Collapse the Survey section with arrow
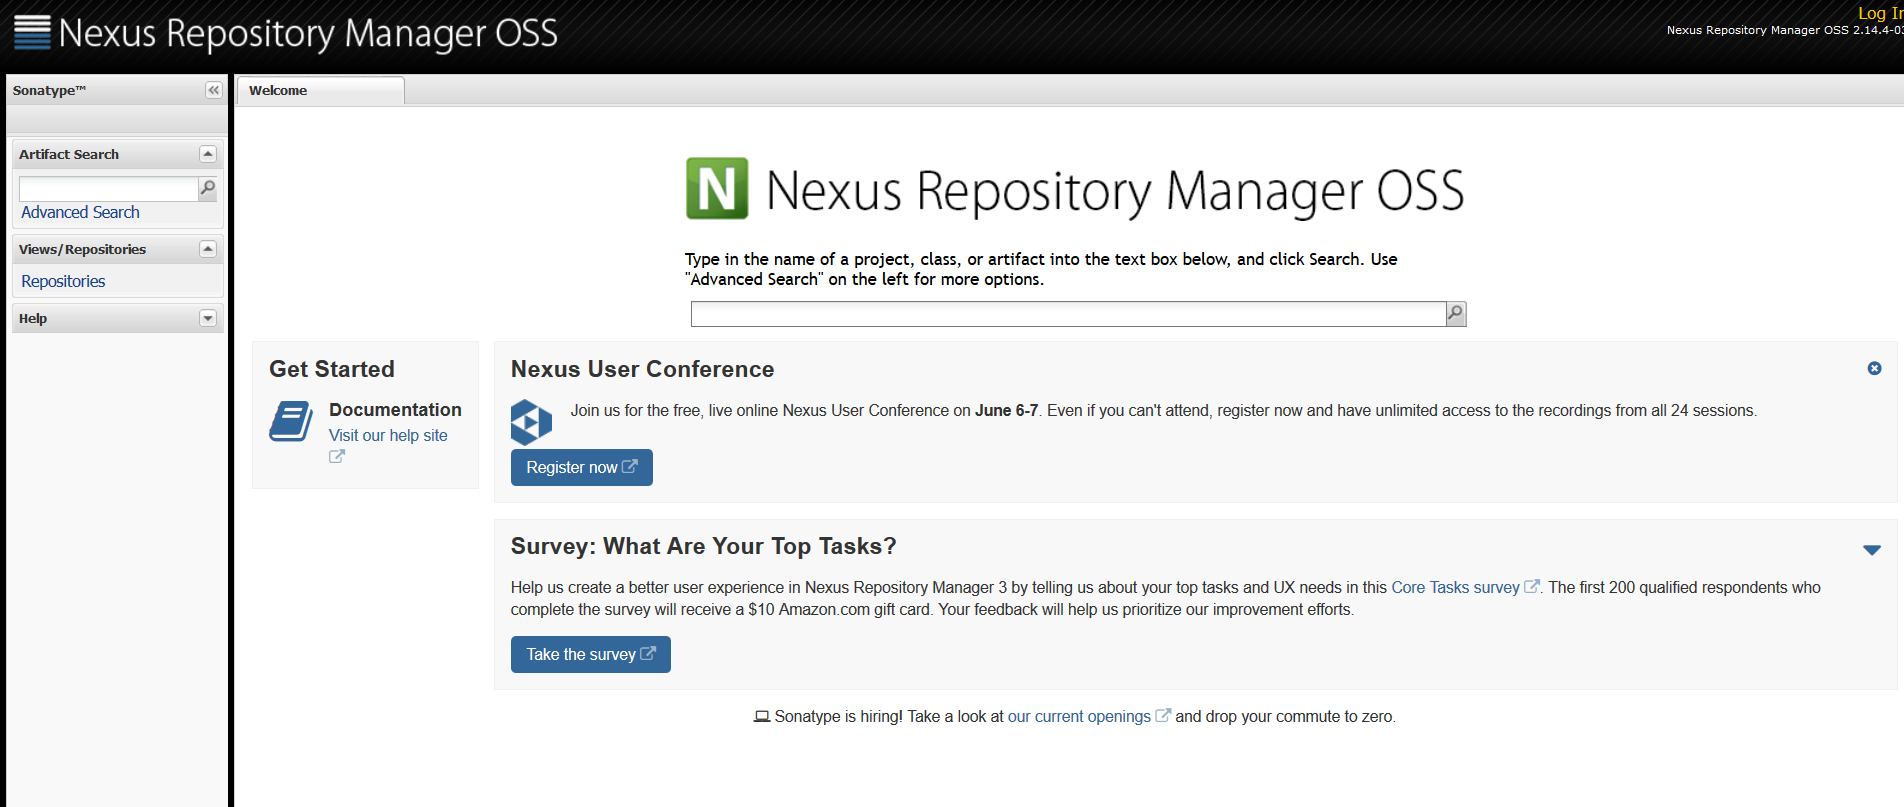The height and width of the screenshot is (807, 1904). click(1872, 550)
